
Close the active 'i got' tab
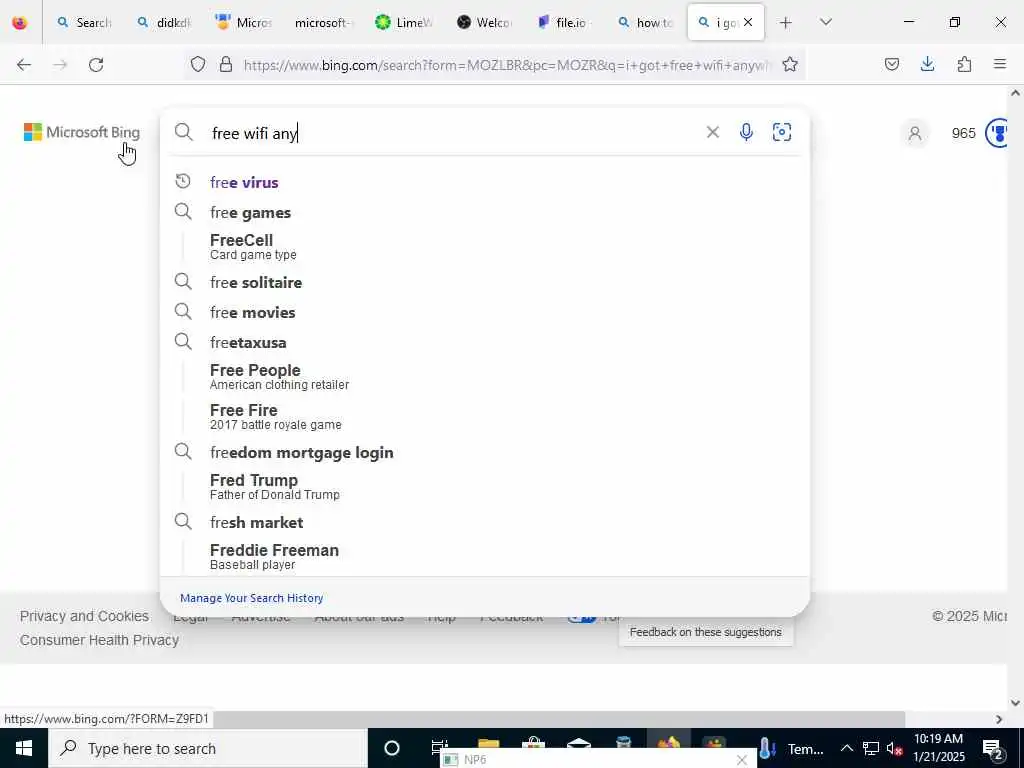(x=748, y=23)
